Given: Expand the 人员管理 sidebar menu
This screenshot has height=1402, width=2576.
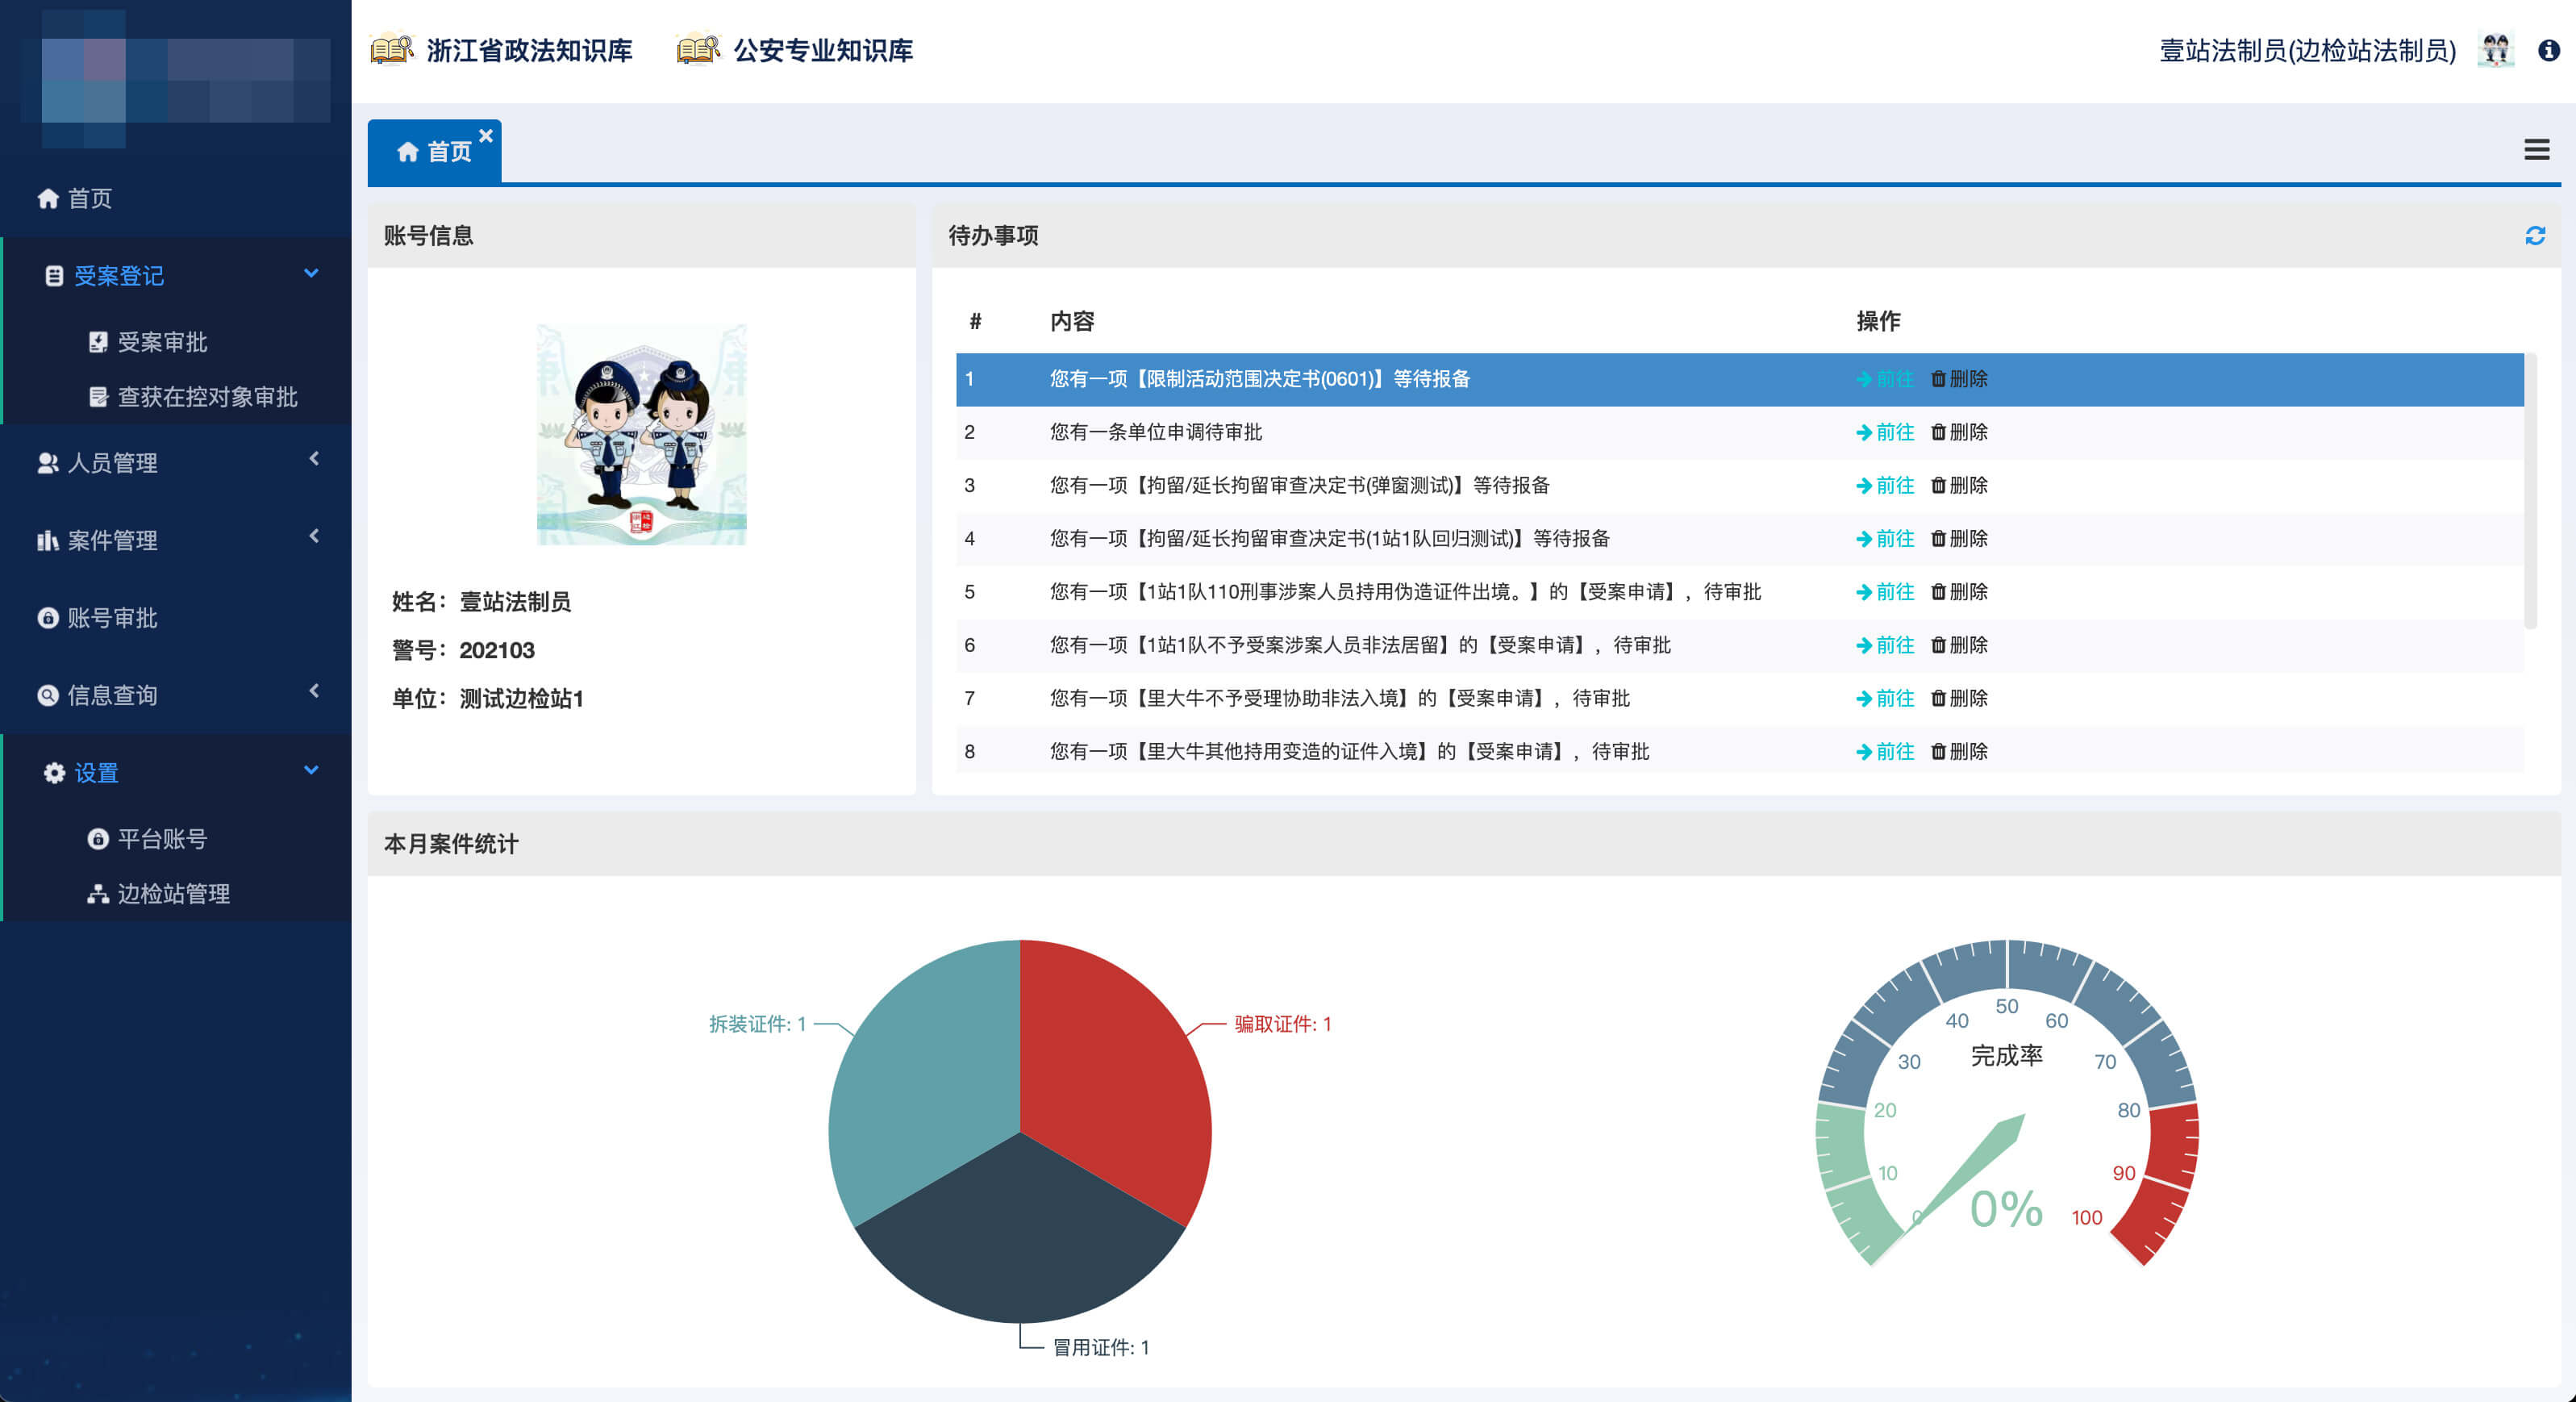Looking at the screenshot, I should click(x=314, y=459).
